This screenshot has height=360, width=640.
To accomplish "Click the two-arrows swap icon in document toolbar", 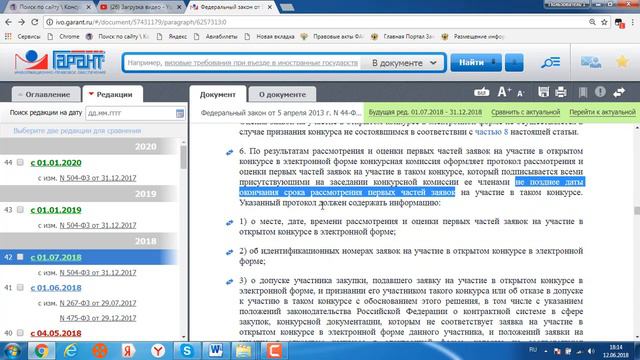I will tap(619, 93).
